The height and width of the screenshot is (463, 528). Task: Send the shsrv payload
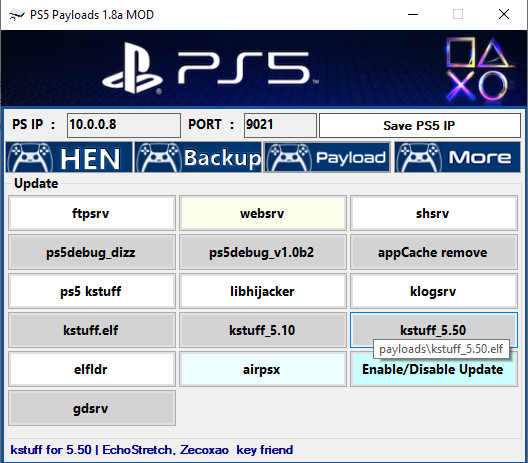(x=434, y=213)
